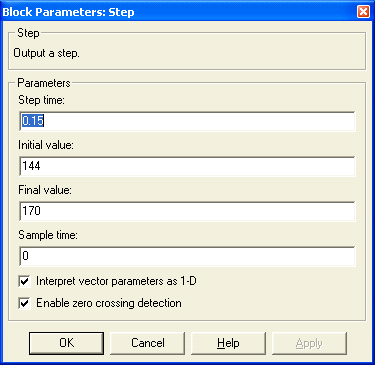Confirm settings with the OK button
Image resolution: width=375 pixels, height=365 pixels.
coord(66,343)
